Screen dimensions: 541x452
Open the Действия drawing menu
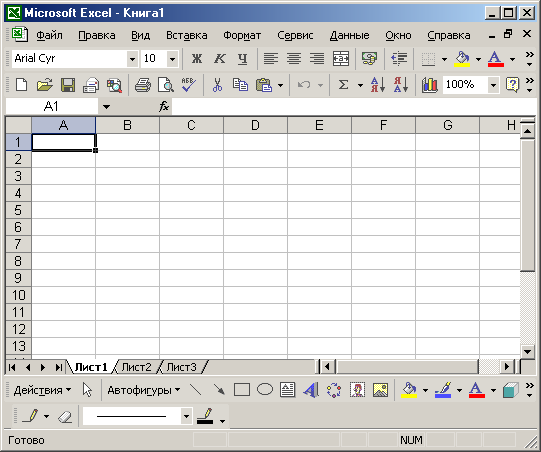click(x=42, y=390)
